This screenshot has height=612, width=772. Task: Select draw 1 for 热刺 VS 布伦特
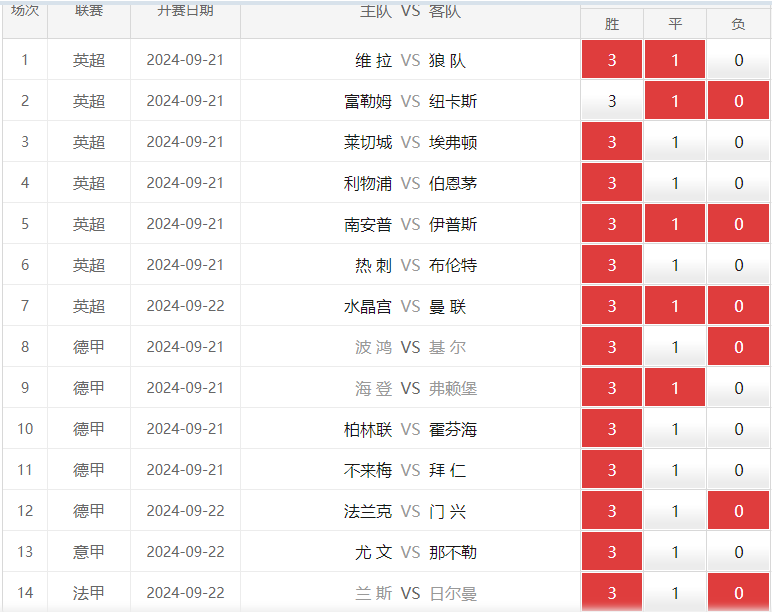pyautogui.click(x=675, y=265)
